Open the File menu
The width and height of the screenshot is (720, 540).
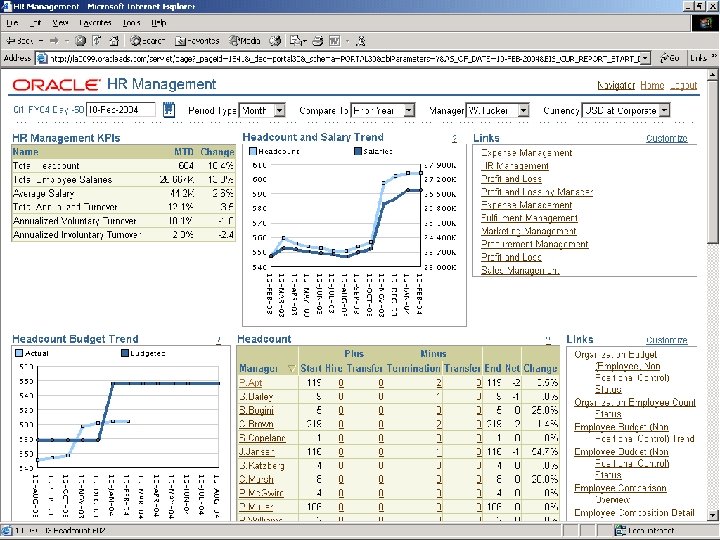[12, 22]
